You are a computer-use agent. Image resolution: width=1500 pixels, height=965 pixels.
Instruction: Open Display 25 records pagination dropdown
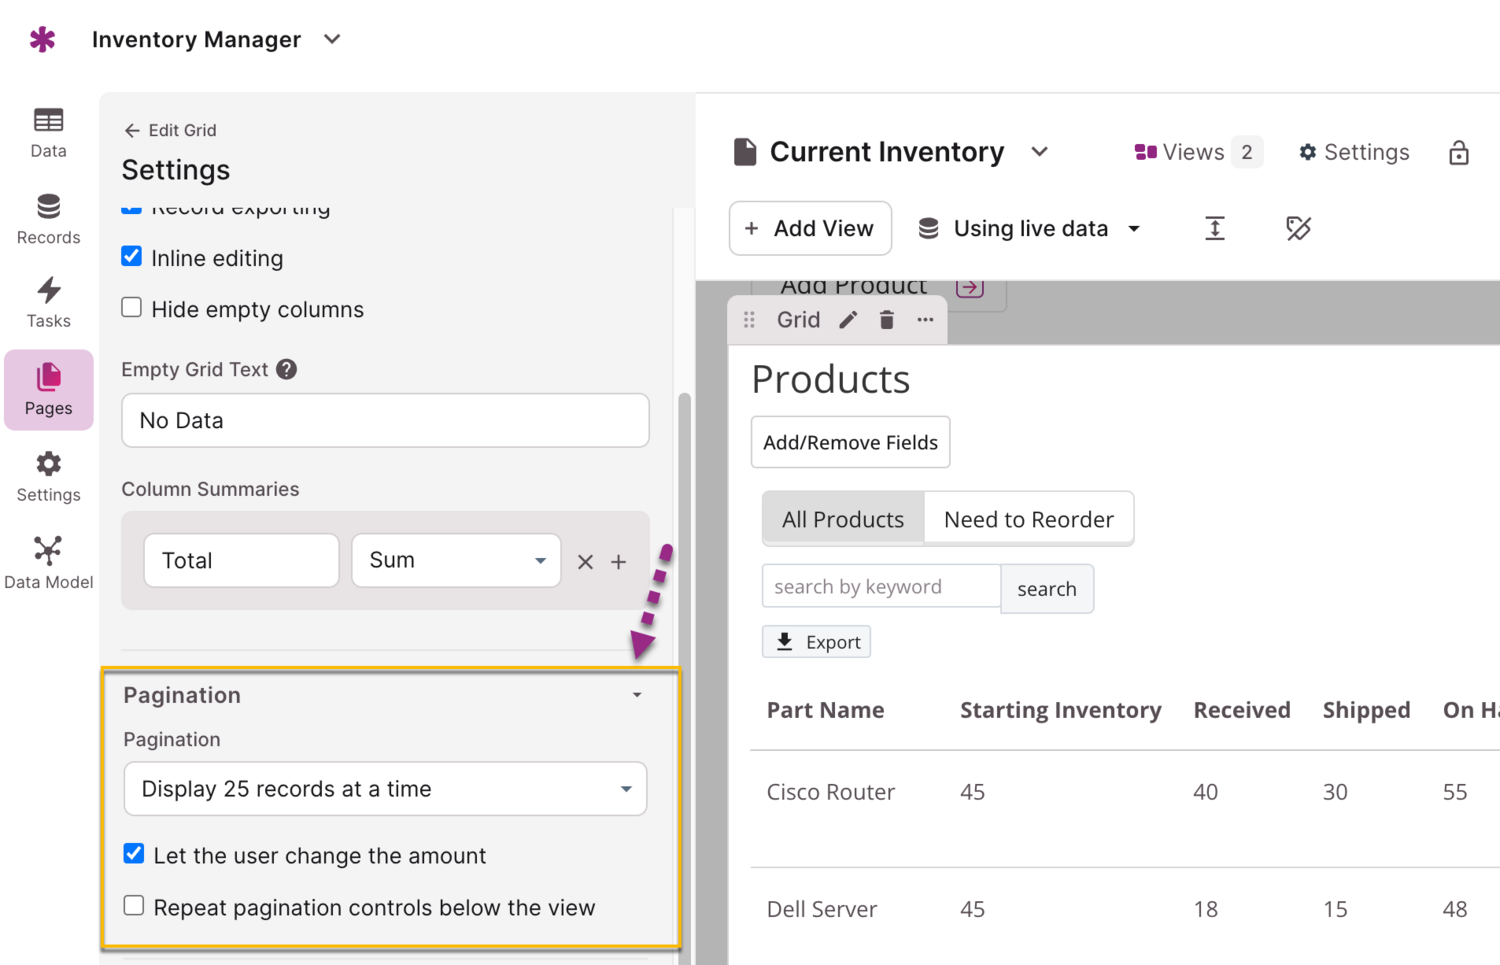coord(385,789)
